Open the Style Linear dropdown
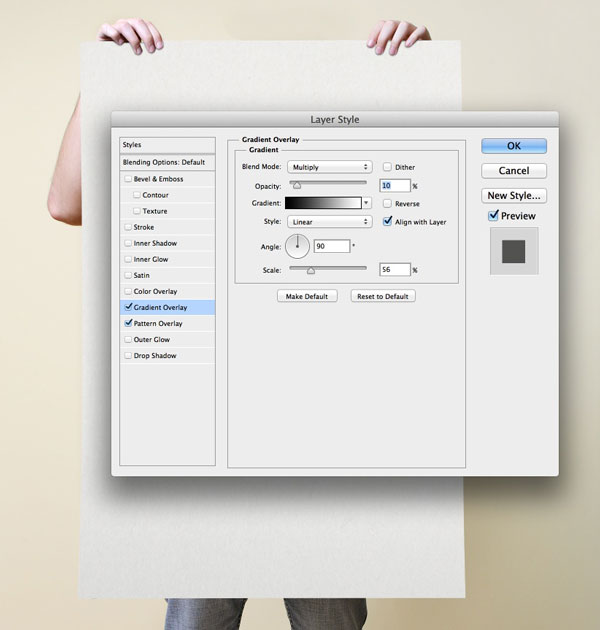The image size is (600, 630). pyautogui.click(x=330, y=222)
